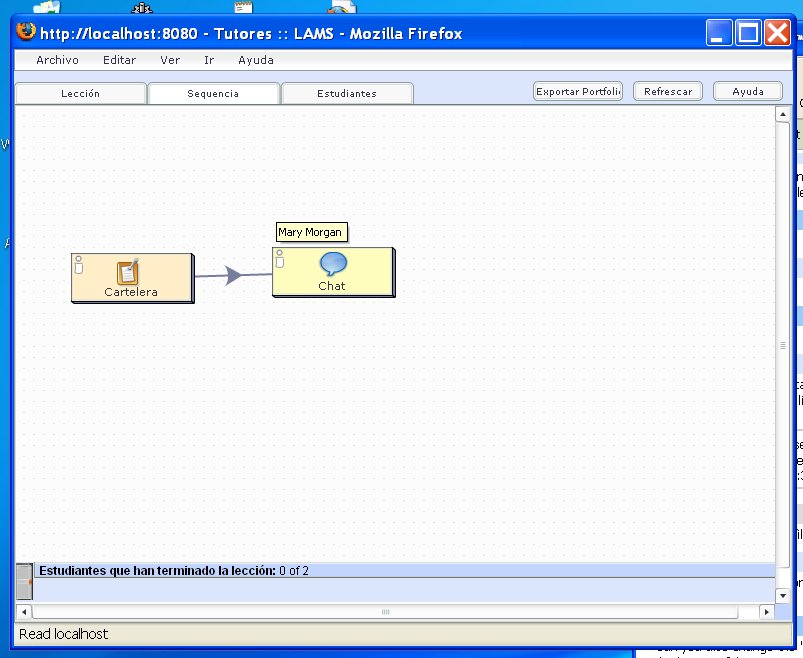
Task: Click the Ayuda button beside Refrescar
Action: (748, 91)
